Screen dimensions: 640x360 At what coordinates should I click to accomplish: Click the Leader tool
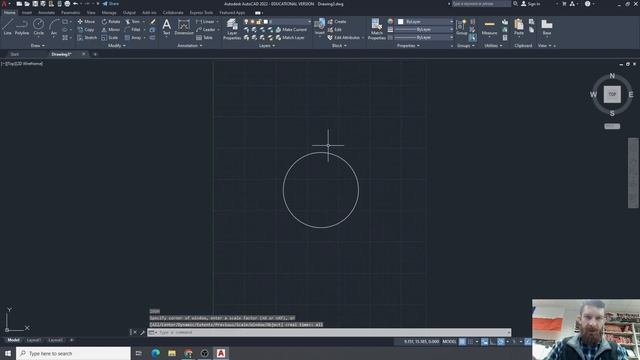(206, 29)
